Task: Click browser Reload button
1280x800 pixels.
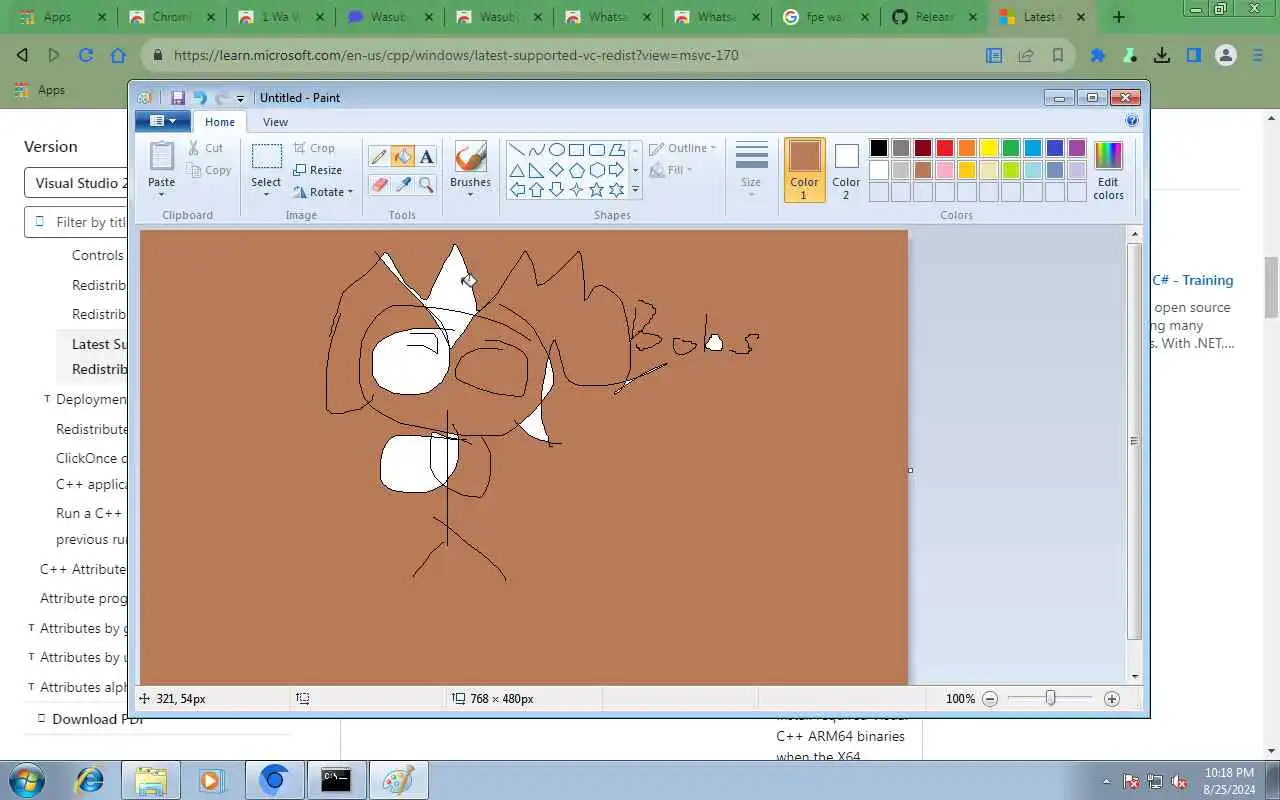Action: click(85, 56)
